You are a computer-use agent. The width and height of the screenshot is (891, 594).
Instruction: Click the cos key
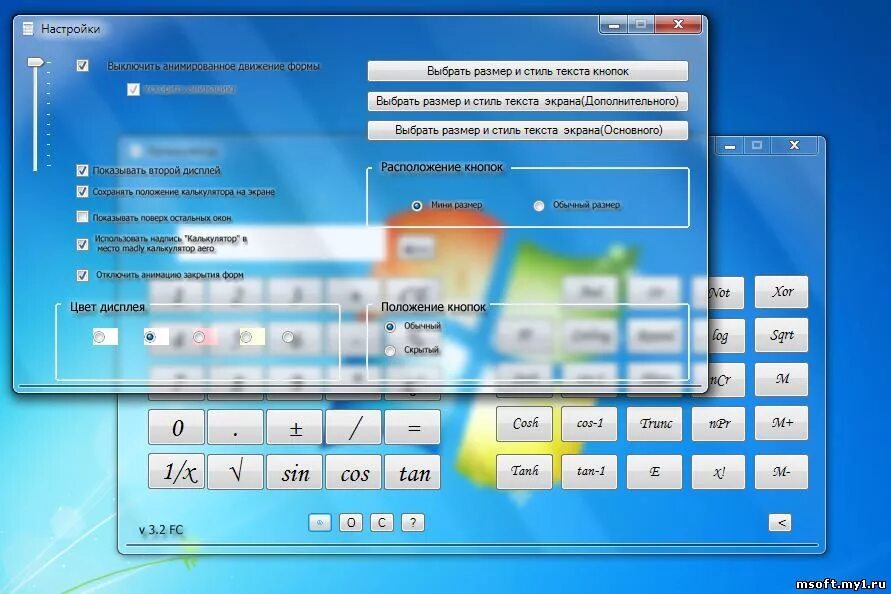(353, 472)
